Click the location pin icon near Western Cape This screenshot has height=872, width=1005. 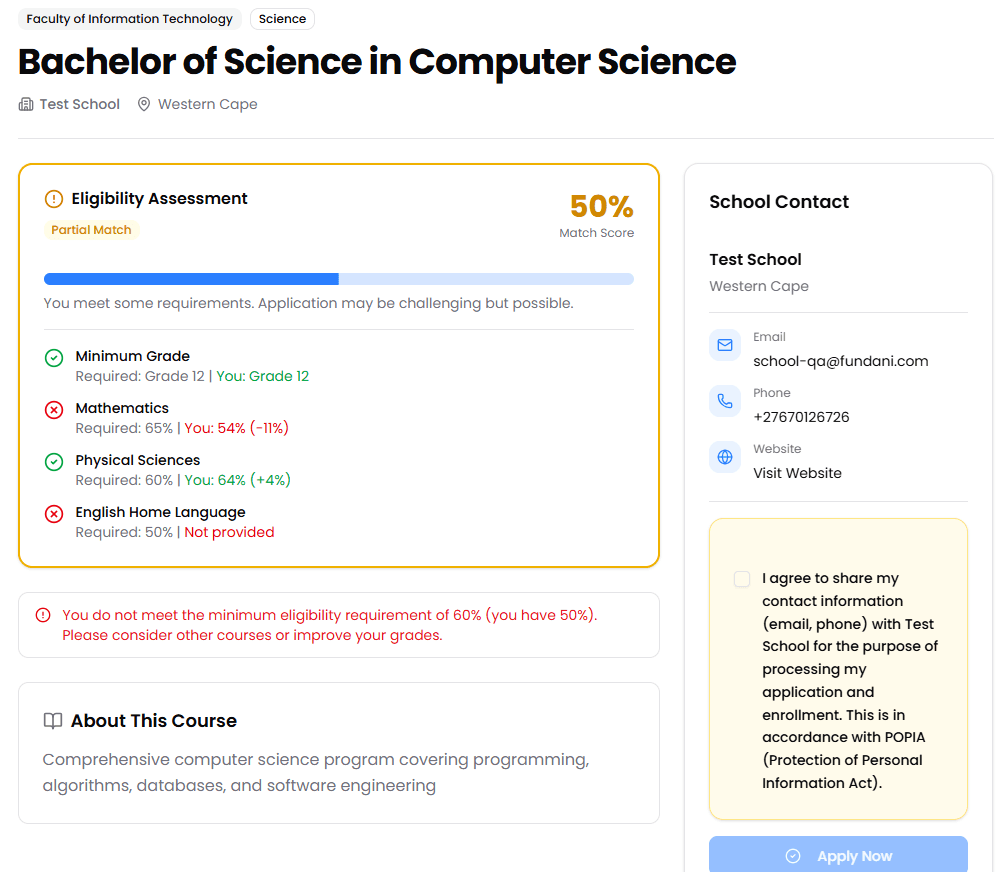144,104
